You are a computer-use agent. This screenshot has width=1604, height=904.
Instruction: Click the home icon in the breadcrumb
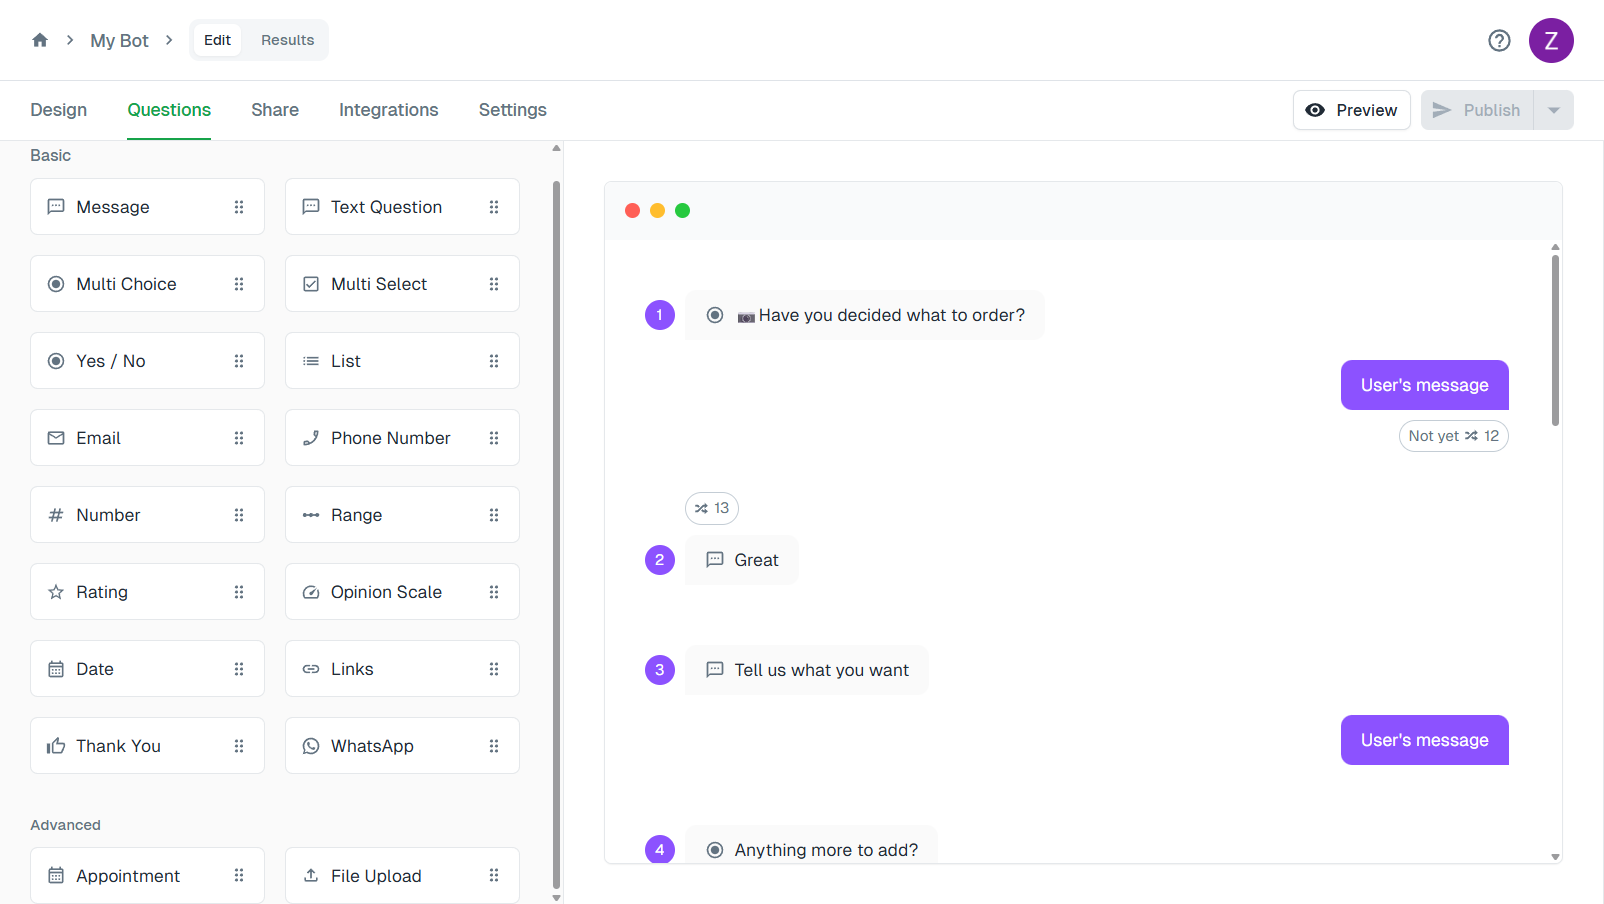40,40
